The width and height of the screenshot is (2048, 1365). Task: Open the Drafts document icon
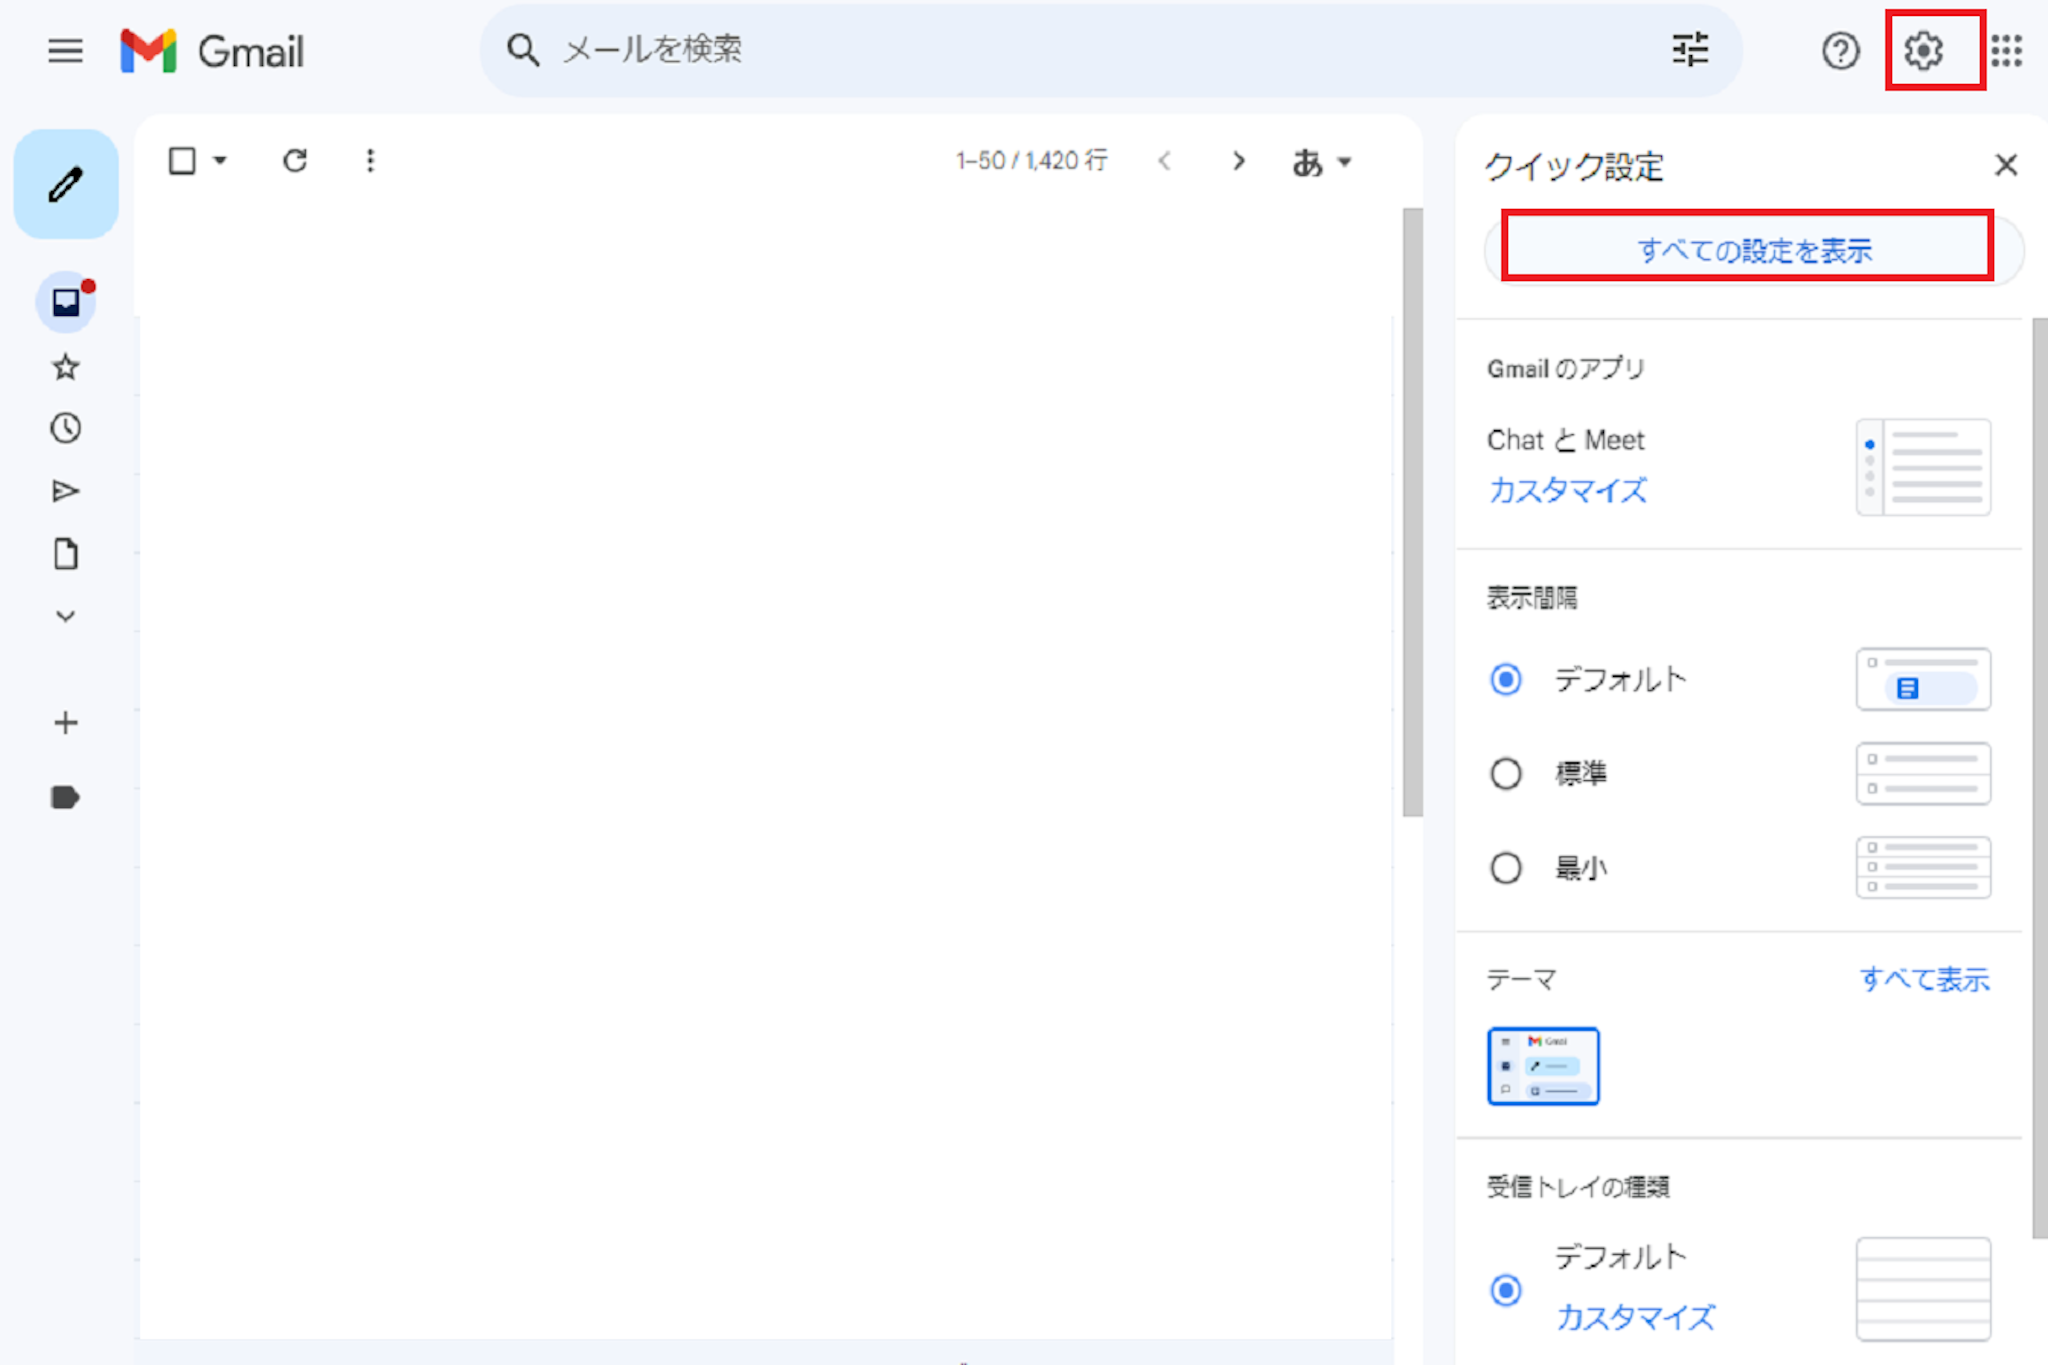[x=66, y=554]
